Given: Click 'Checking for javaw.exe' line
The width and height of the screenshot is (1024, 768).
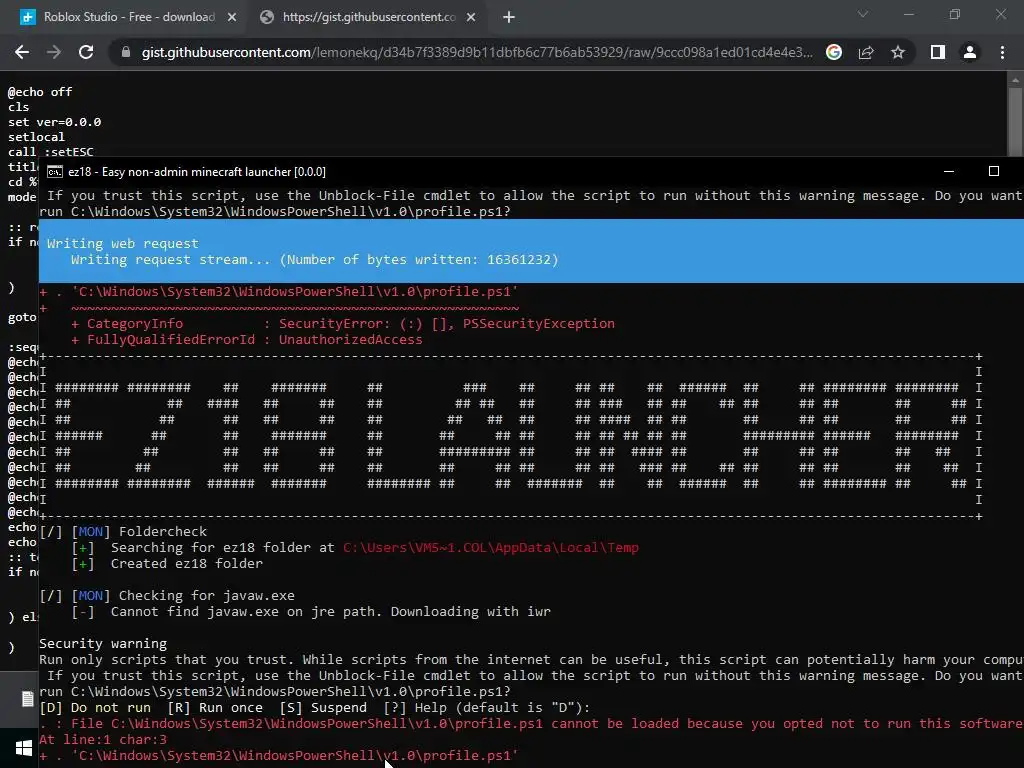Looking at the screenshot, I should 167,596.
